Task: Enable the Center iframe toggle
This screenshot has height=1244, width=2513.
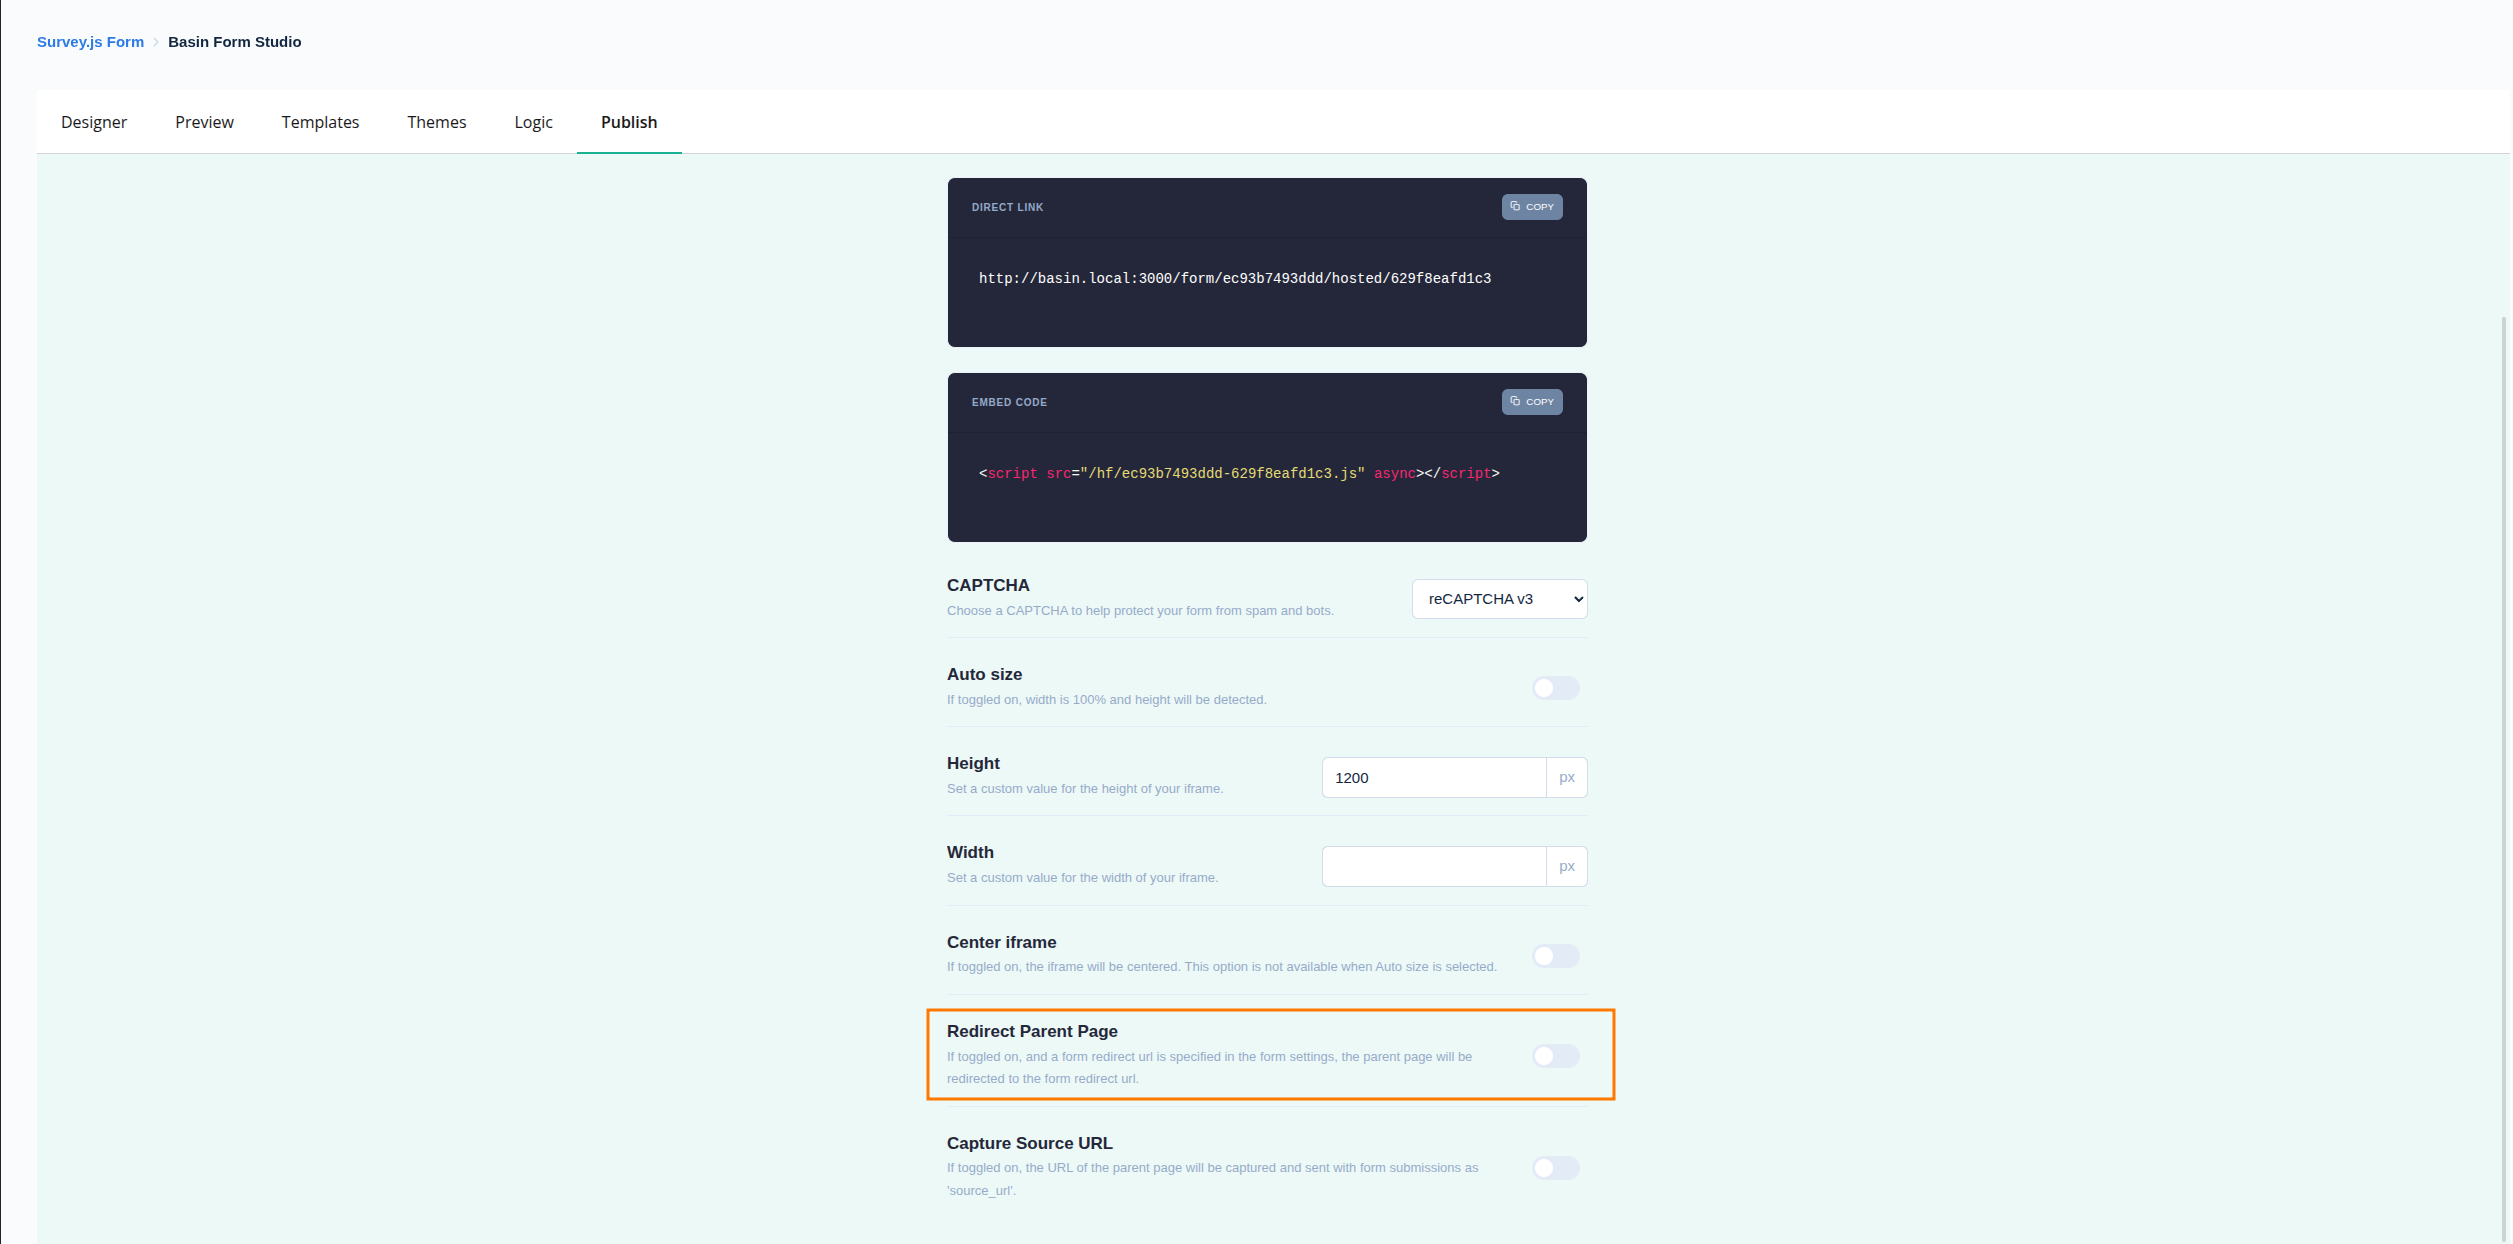Action: pyautogui.click(x=1556, y=956)
